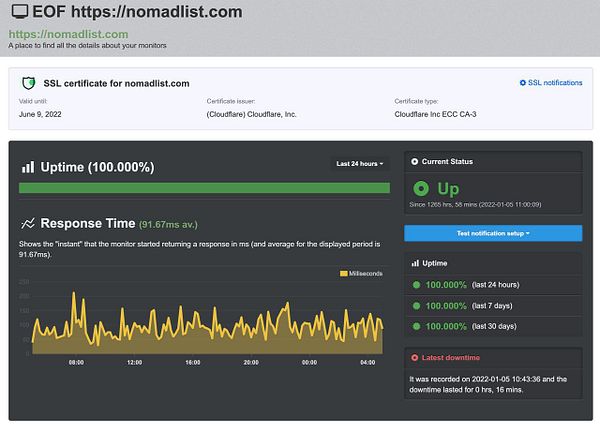600x431 pixels.
Task: Toggle the Milliseconds legend swatch
Action: click(344, 273)
